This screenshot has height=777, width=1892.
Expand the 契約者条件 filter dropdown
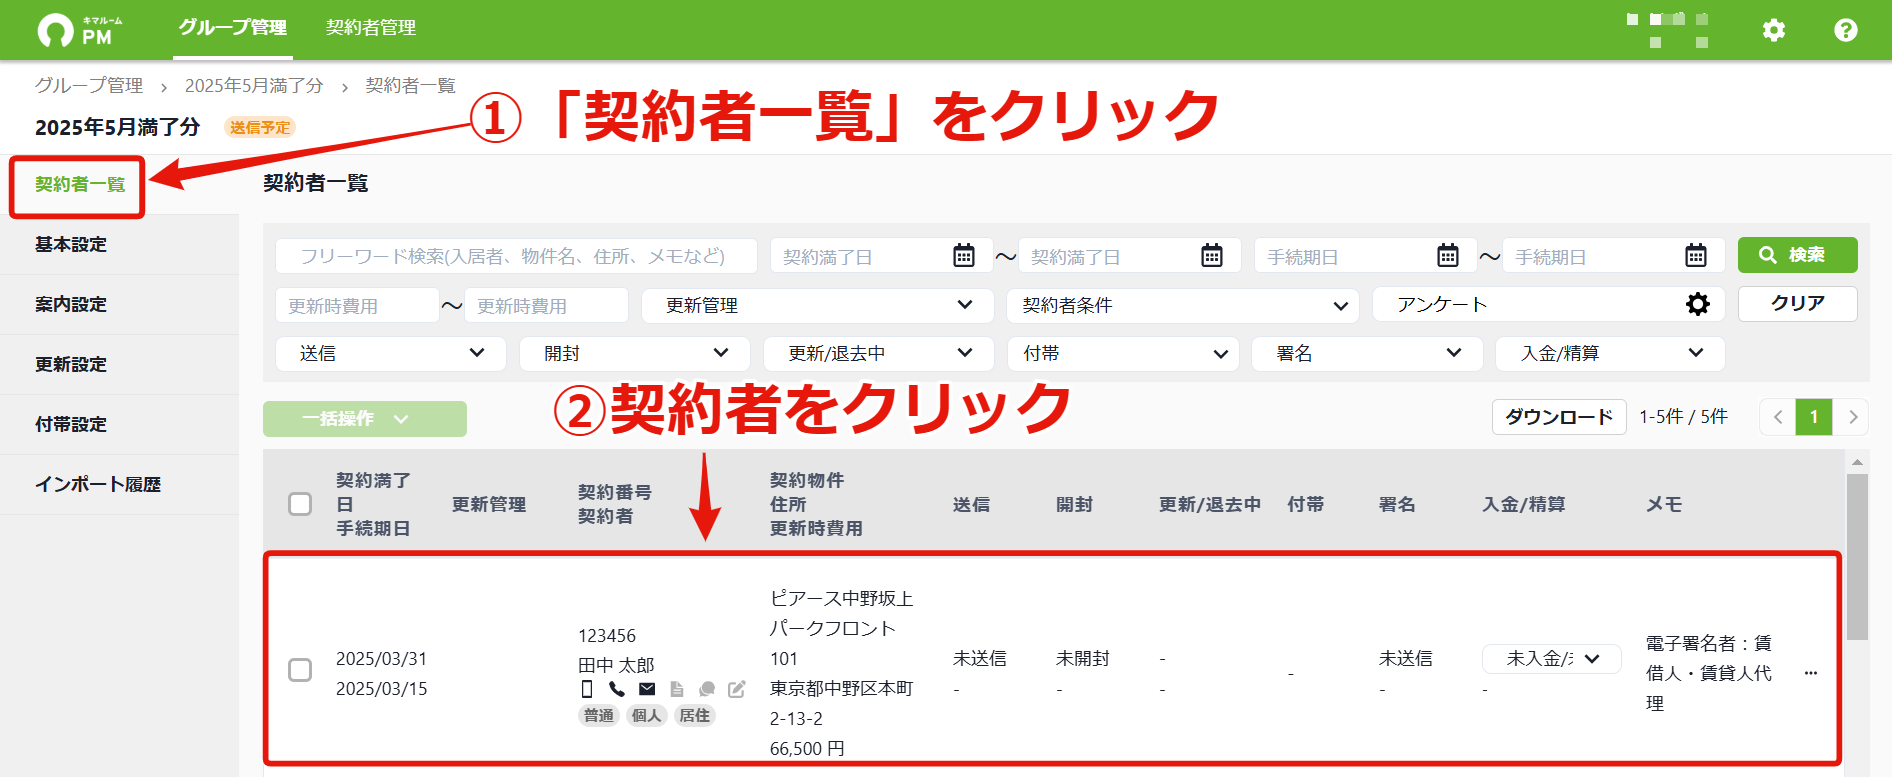[1183, 305]
